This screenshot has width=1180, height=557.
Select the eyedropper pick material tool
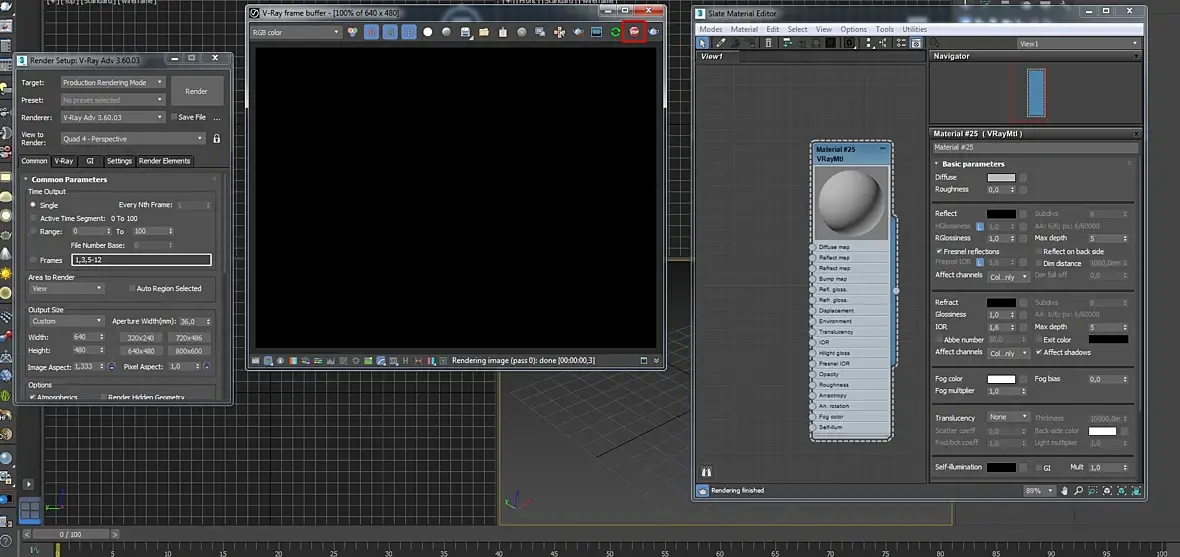point(721,43)
